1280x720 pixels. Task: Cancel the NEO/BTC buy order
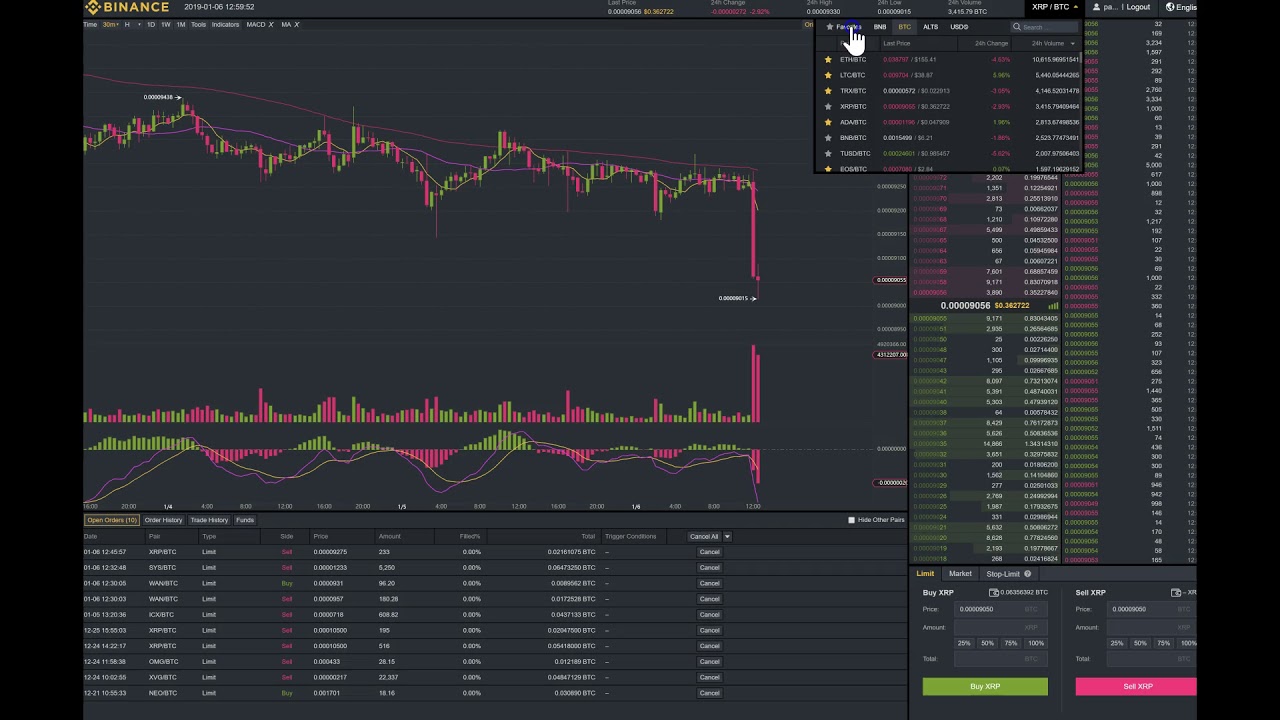tap(709, 693)
